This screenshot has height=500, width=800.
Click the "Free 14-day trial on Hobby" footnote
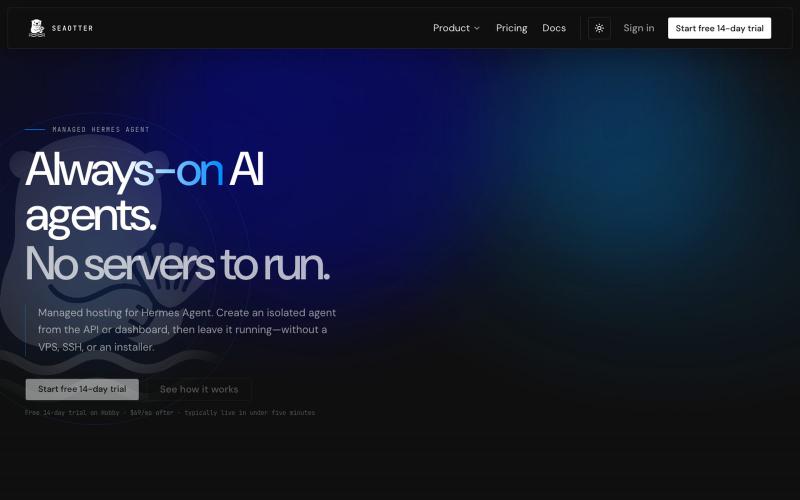coord(170,412)
